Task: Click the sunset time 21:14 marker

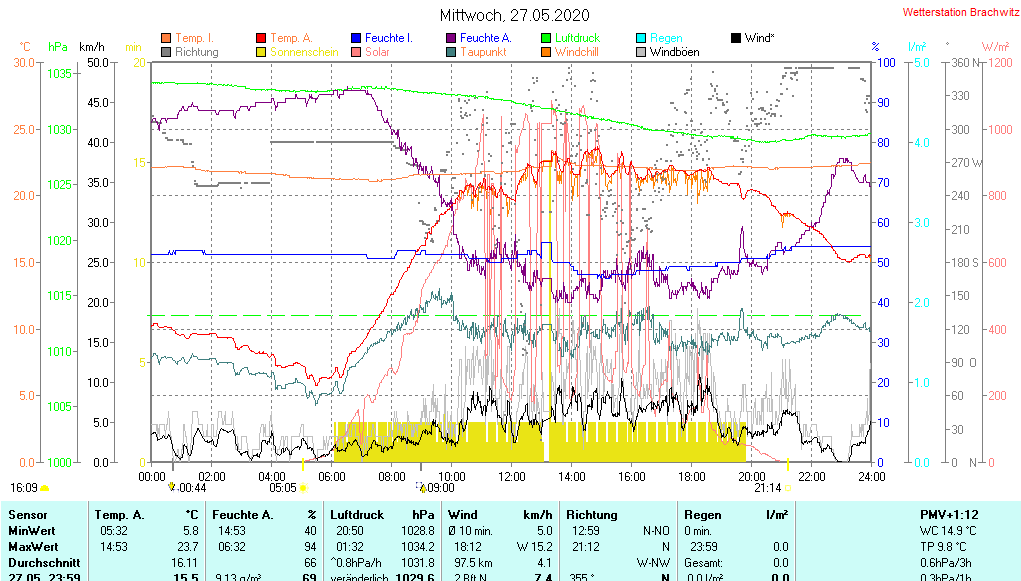Action: pyautogui.click(x=767, y=488)
